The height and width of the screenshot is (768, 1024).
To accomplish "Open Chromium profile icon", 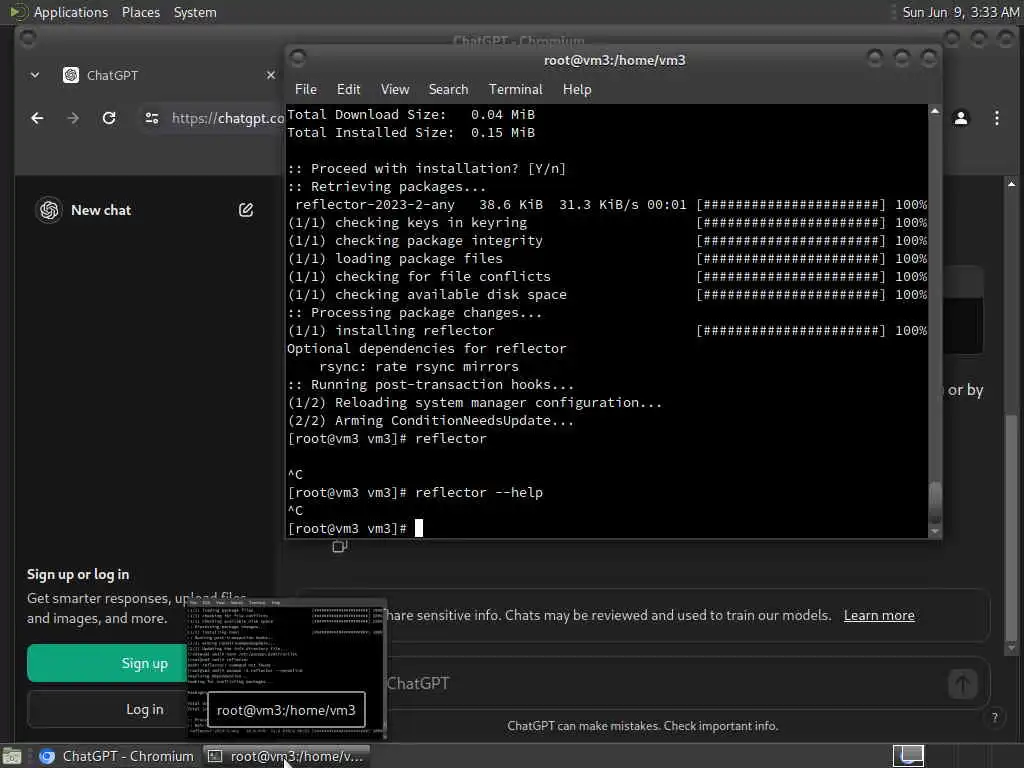I will [961, 118].
